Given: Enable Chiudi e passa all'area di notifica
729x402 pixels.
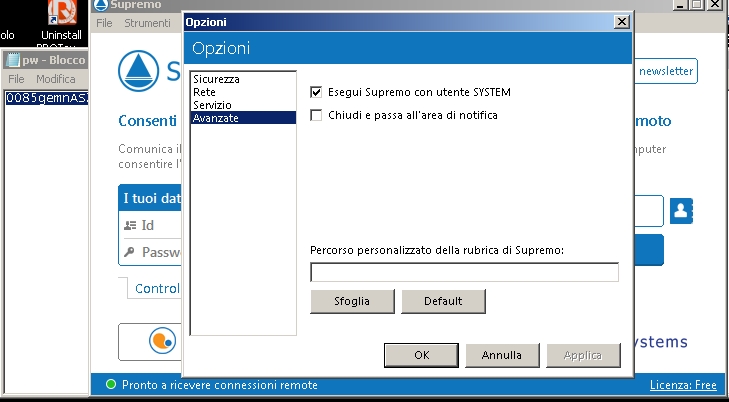Looking at the screenshot, I should (x=316, y=115).
